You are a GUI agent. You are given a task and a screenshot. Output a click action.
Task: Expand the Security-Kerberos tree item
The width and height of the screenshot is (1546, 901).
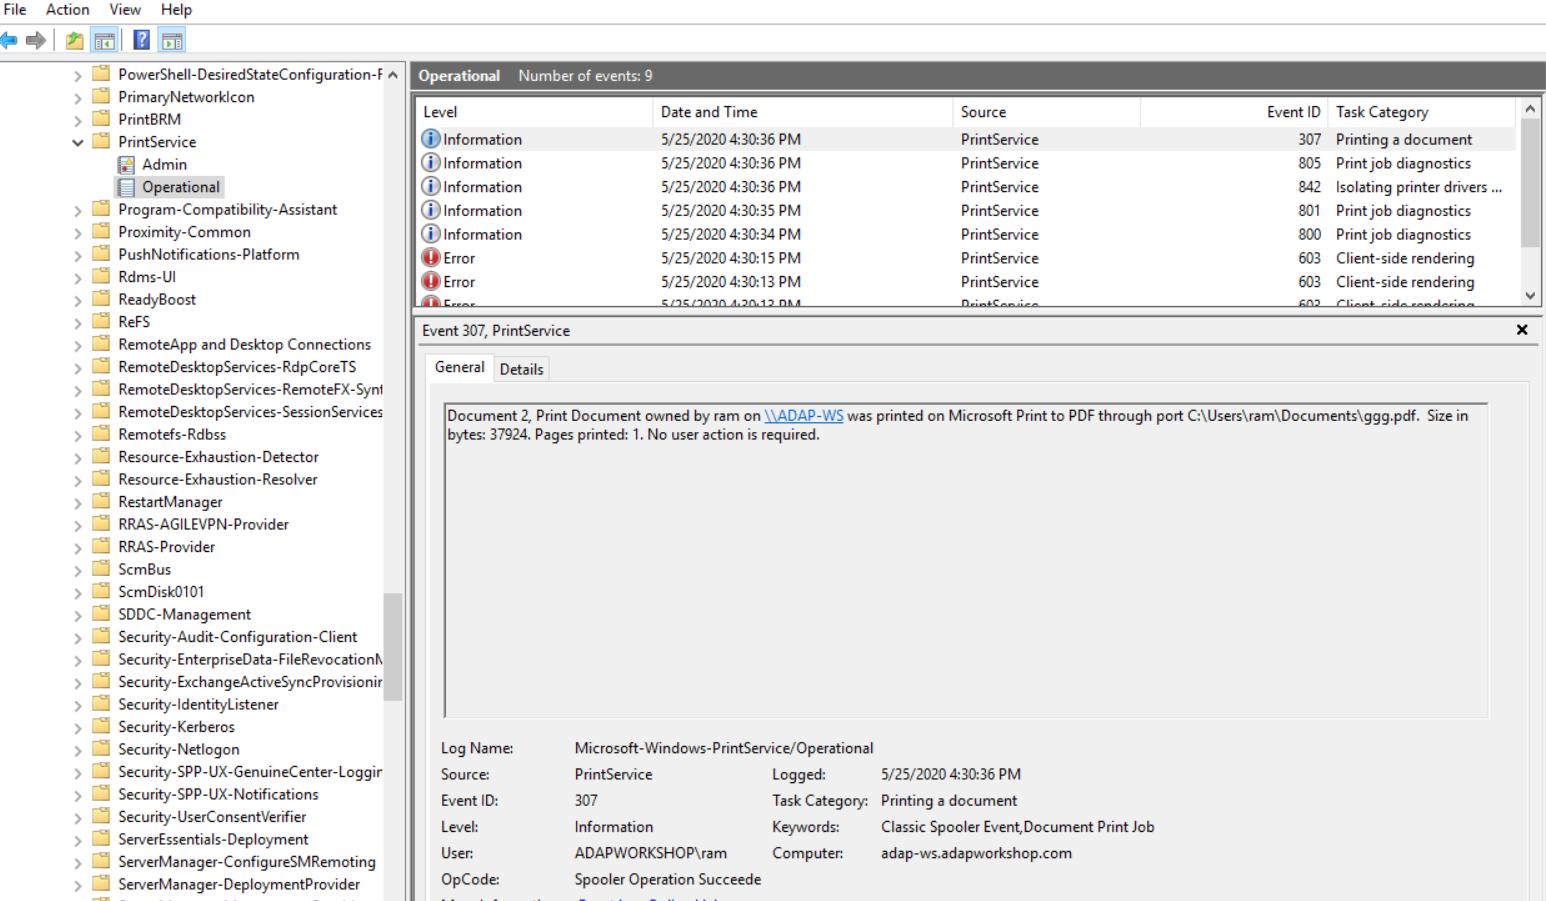77,726
